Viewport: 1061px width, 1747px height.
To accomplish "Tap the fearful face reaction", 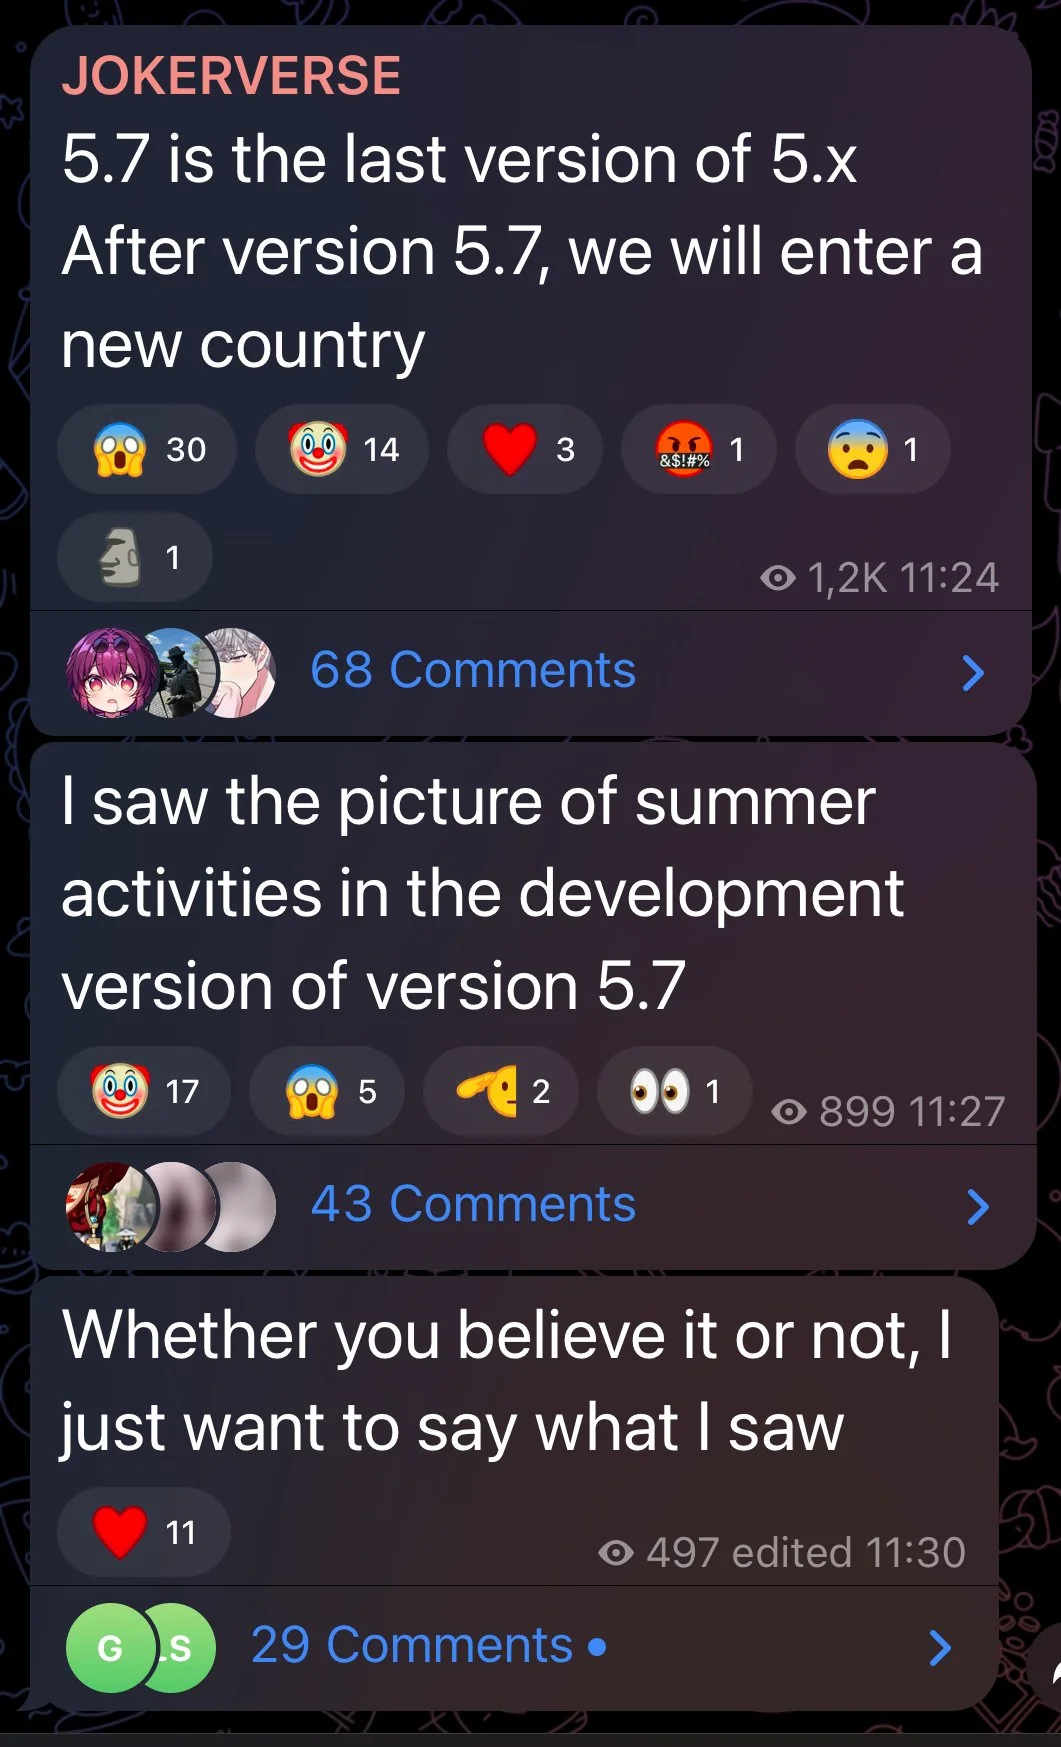I will coord(872,450).
